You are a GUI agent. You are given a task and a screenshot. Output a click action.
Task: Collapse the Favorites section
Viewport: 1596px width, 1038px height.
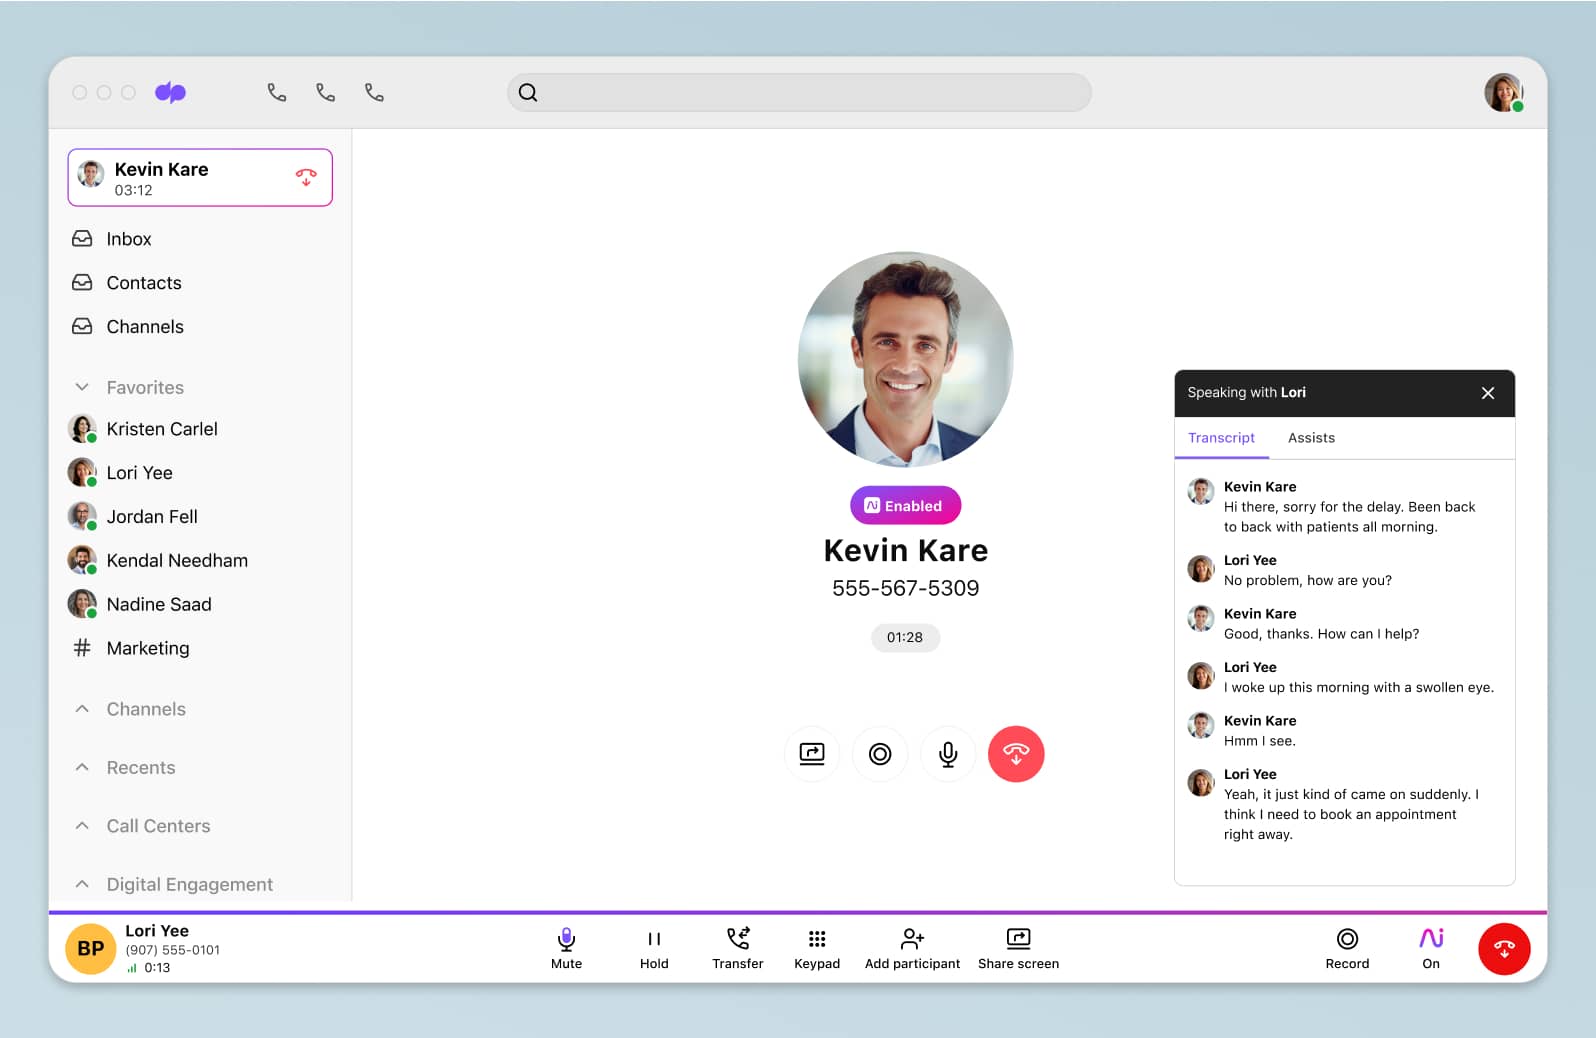point(83,387)
